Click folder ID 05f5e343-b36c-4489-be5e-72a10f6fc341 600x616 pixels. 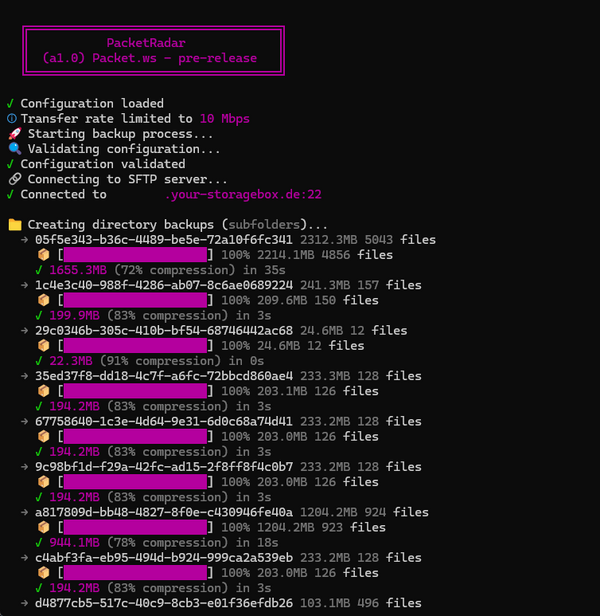click(x=164, y=240)
